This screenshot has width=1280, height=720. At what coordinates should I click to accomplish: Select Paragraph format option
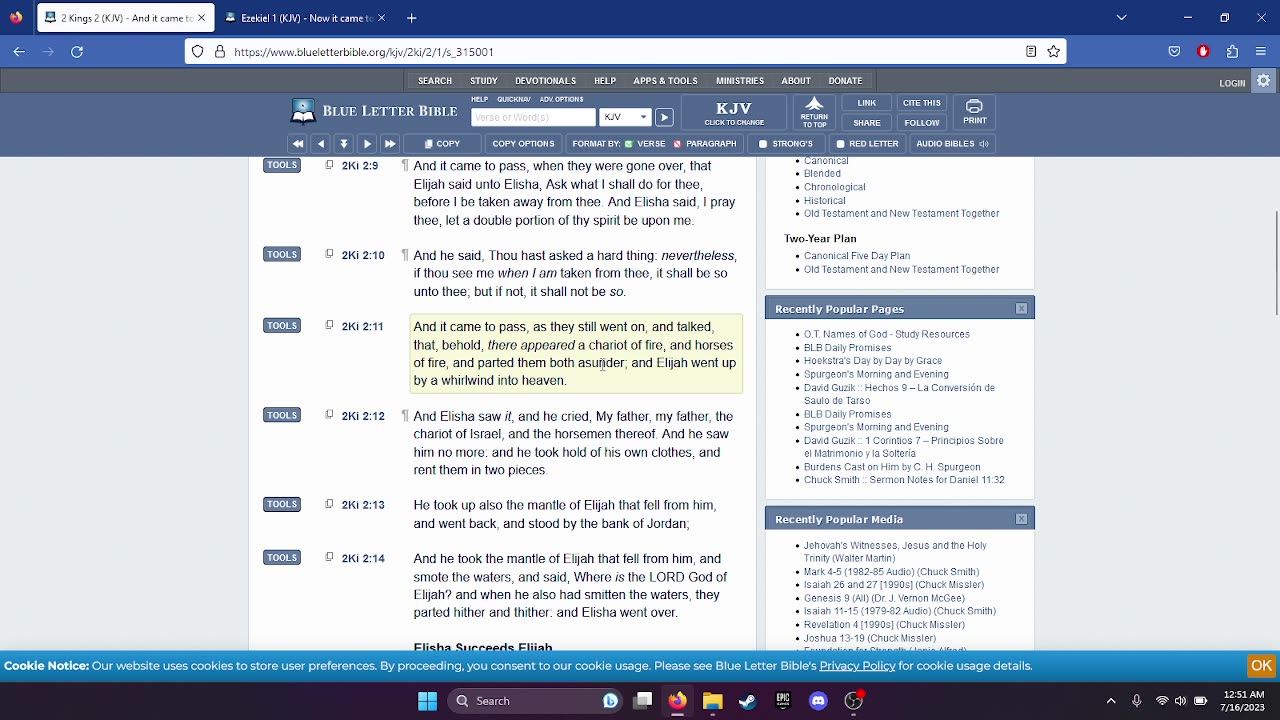[x=705, y=144]
